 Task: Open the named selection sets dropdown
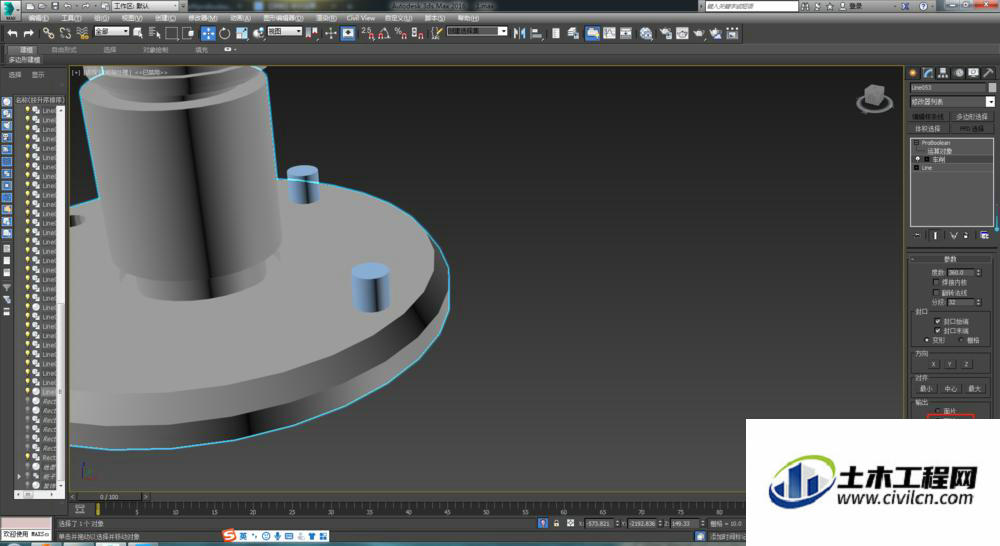(x=477, y=31)
